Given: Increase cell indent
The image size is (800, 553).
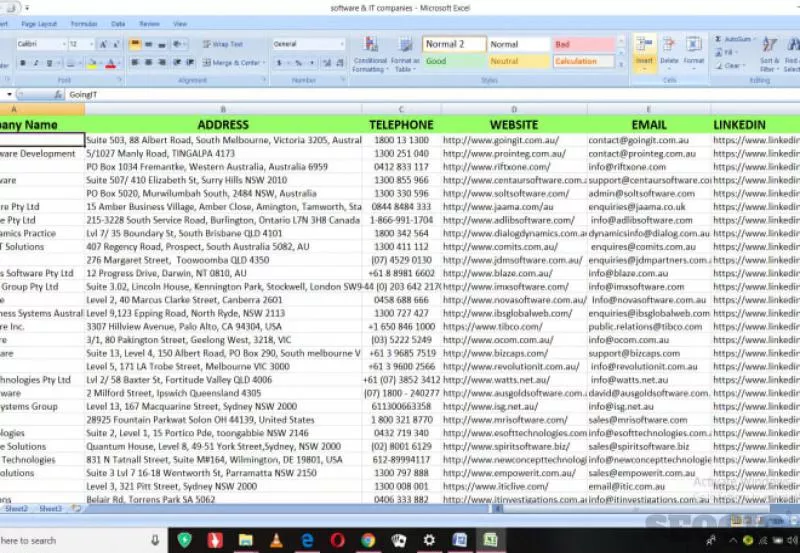Looking at the screenshot, I should pyautogui.click(x=190, y=62).
